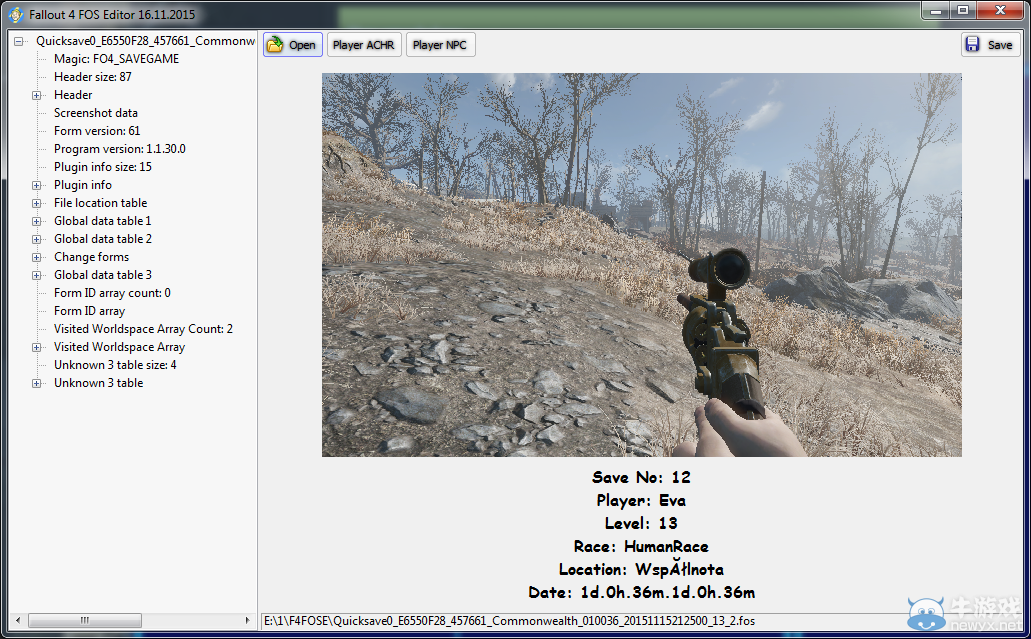1031x639 pixels.
Task: Click the Race: HumanRace text
Action: coord(641,546)
